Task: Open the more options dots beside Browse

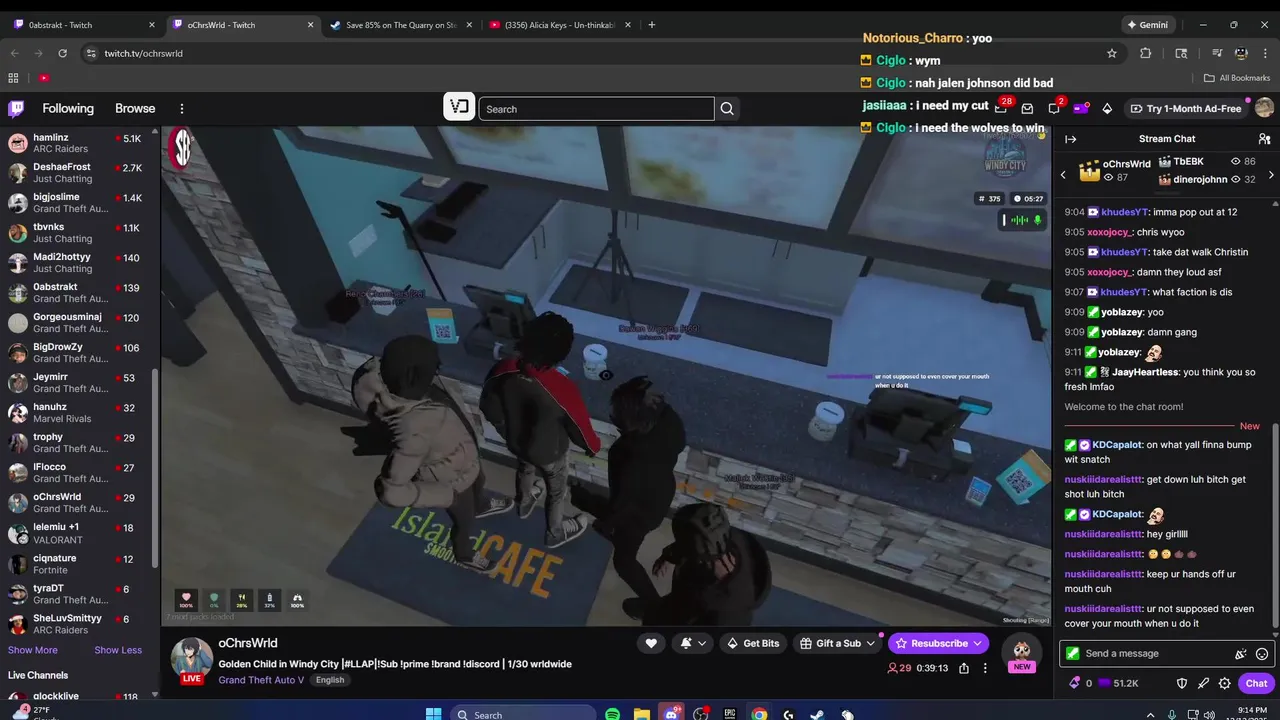Action: point(182,108)
